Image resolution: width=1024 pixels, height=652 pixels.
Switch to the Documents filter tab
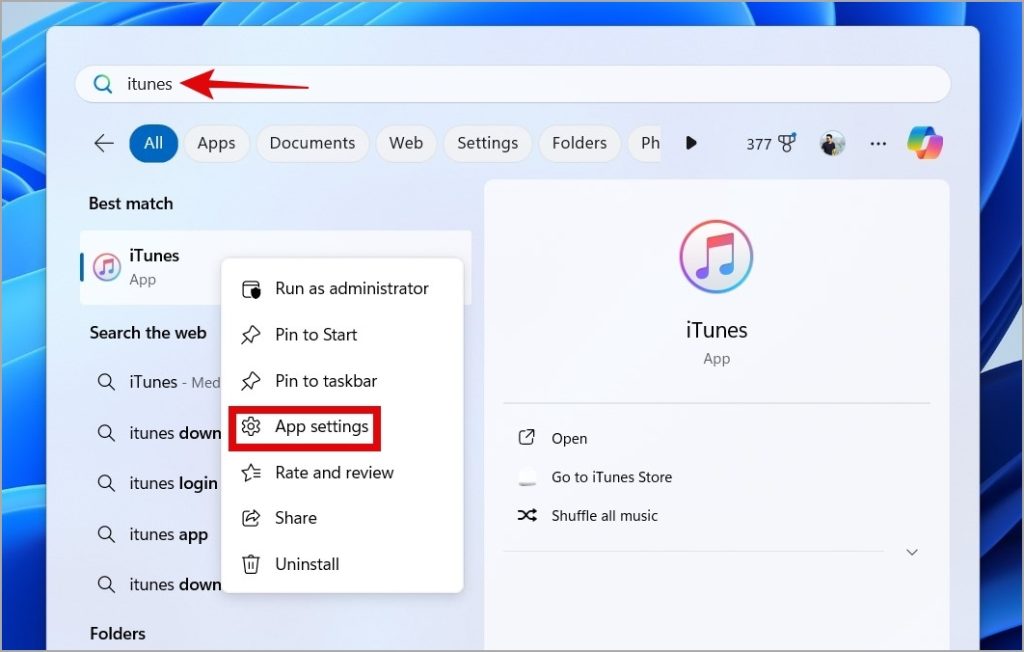[312, 143]
